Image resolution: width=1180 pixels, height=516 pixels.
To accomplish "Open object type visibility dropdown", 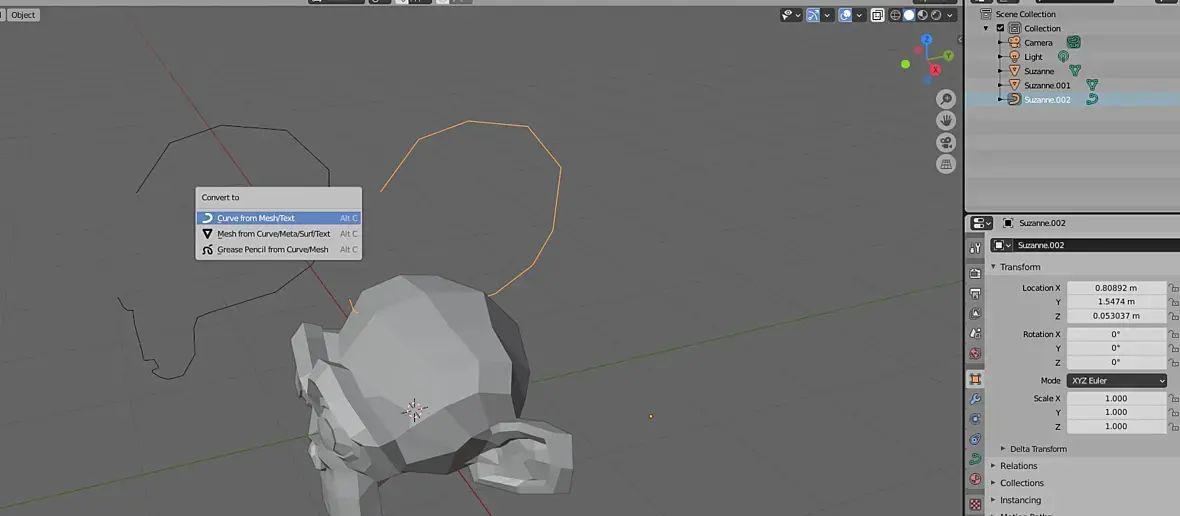I will coord(791,15).
